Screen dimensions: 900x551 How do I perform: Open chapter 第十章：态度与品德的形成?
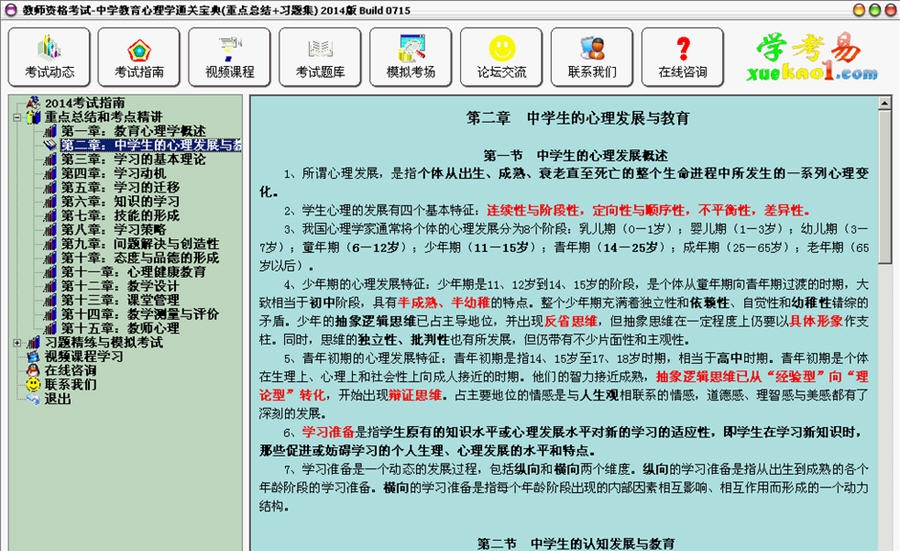[x=140, y=258]
